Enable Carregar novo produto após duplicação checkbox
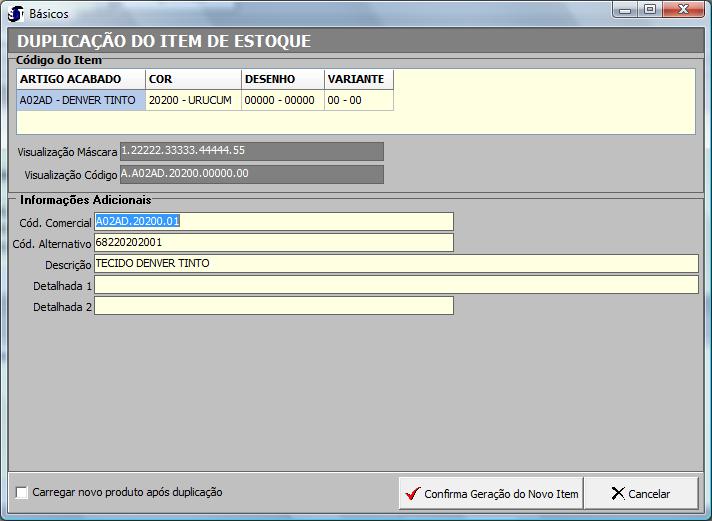712x521 pixels. [x=22, y=492]
